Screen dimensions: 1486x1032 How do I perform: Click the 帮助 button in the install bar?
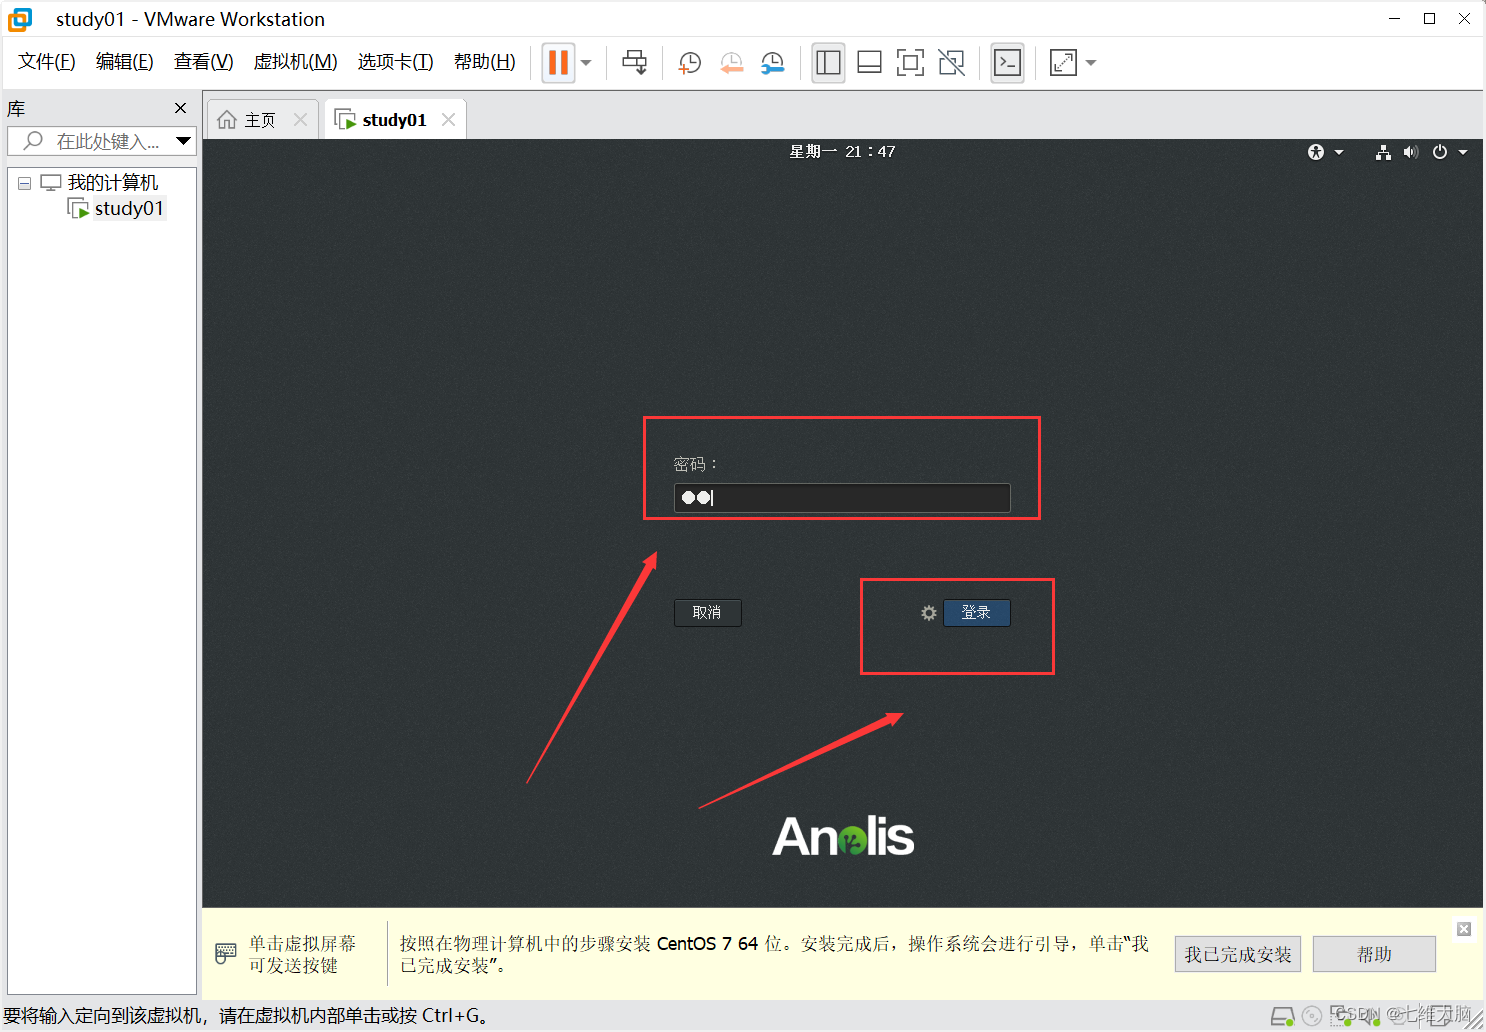(x=1374, y=954)
